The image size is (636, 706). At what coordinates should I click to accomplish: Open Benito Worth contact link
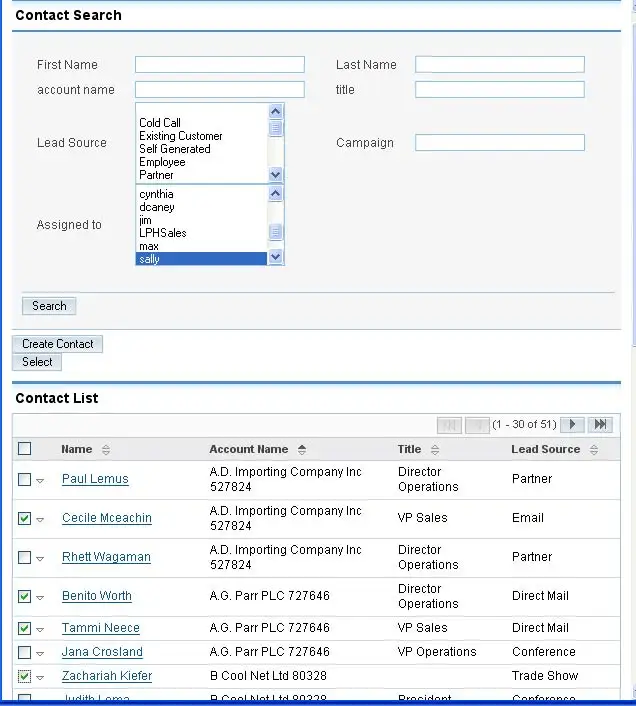coord(97,596)
